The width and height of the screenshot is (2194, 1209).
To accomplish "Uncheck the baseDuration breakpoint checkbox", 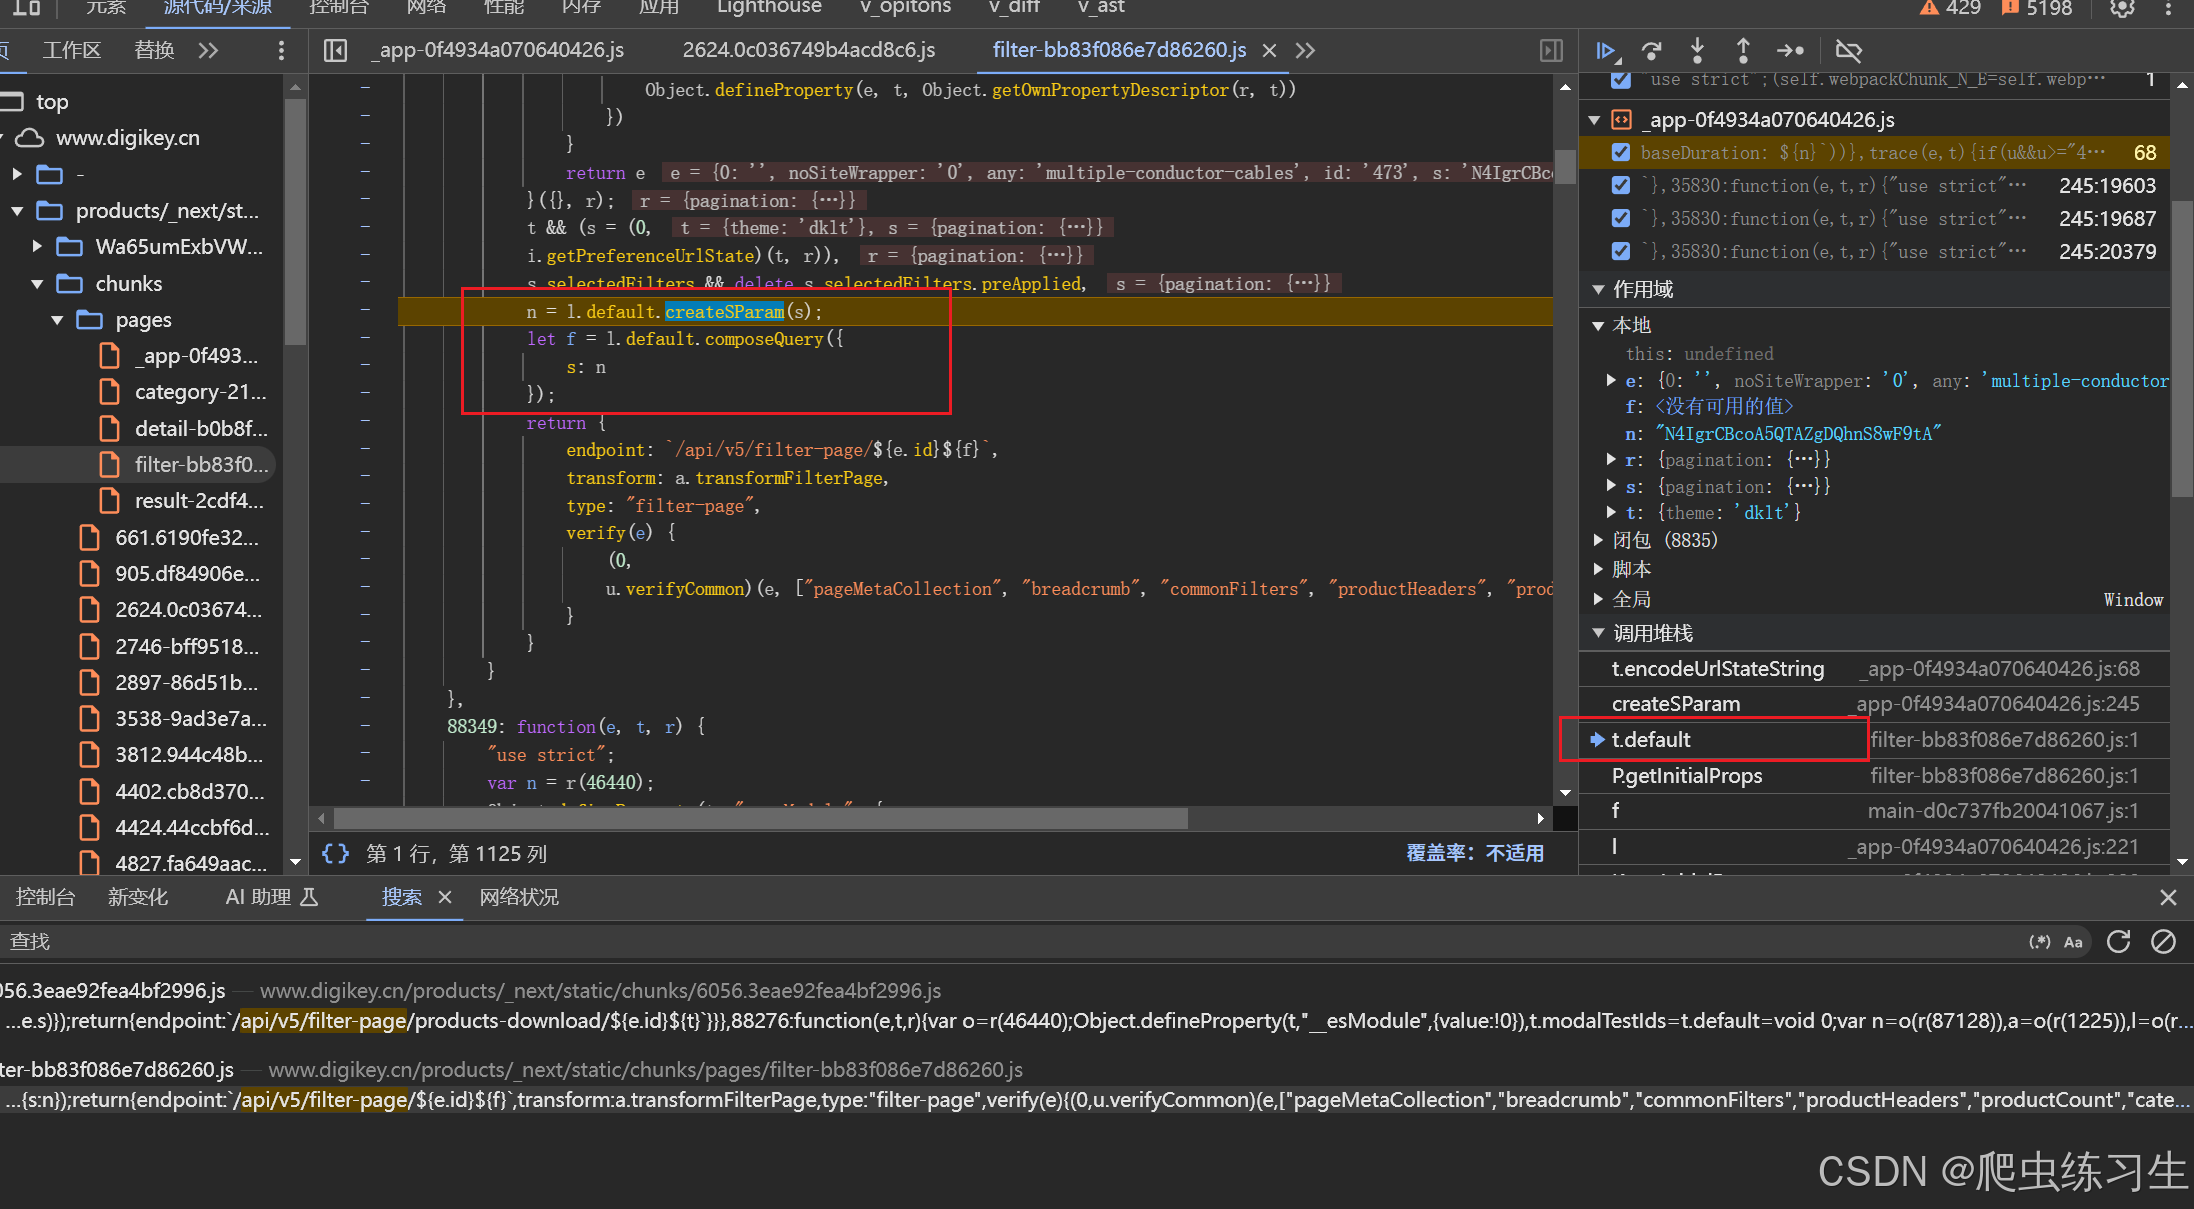I will point(1621,153).
